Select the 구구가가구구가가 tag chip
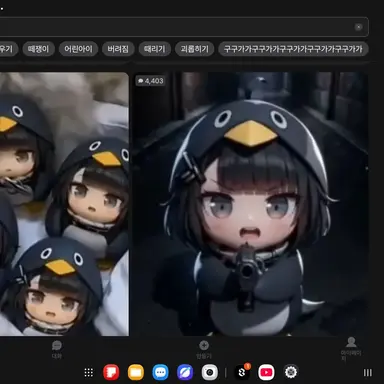The image size is (384, 384). click(x=293, y=49)
